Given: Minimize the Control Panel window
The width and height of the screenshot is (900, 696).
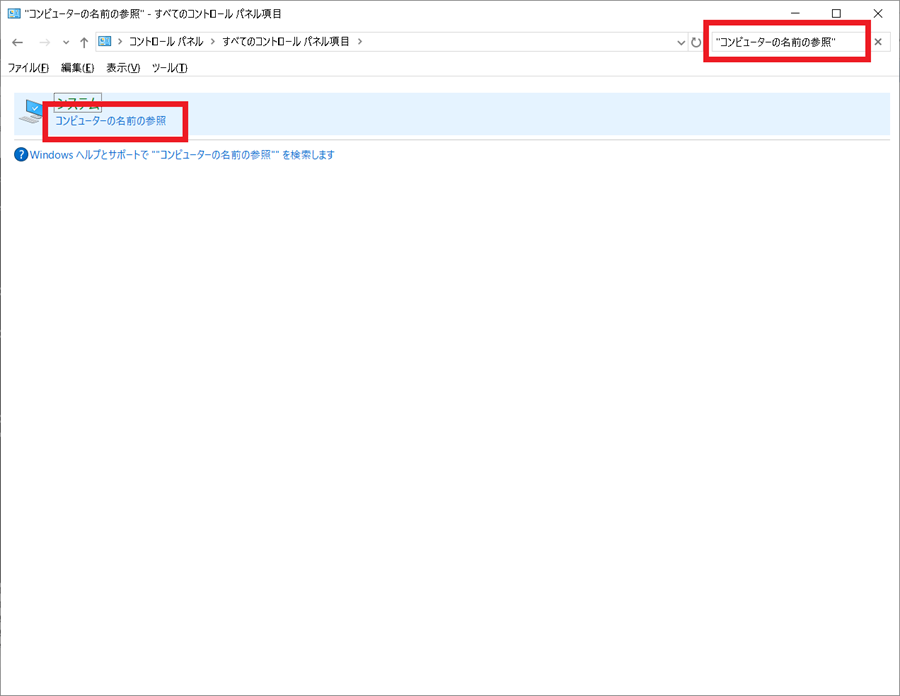Looking at the screenshot, I should point(795,14).
